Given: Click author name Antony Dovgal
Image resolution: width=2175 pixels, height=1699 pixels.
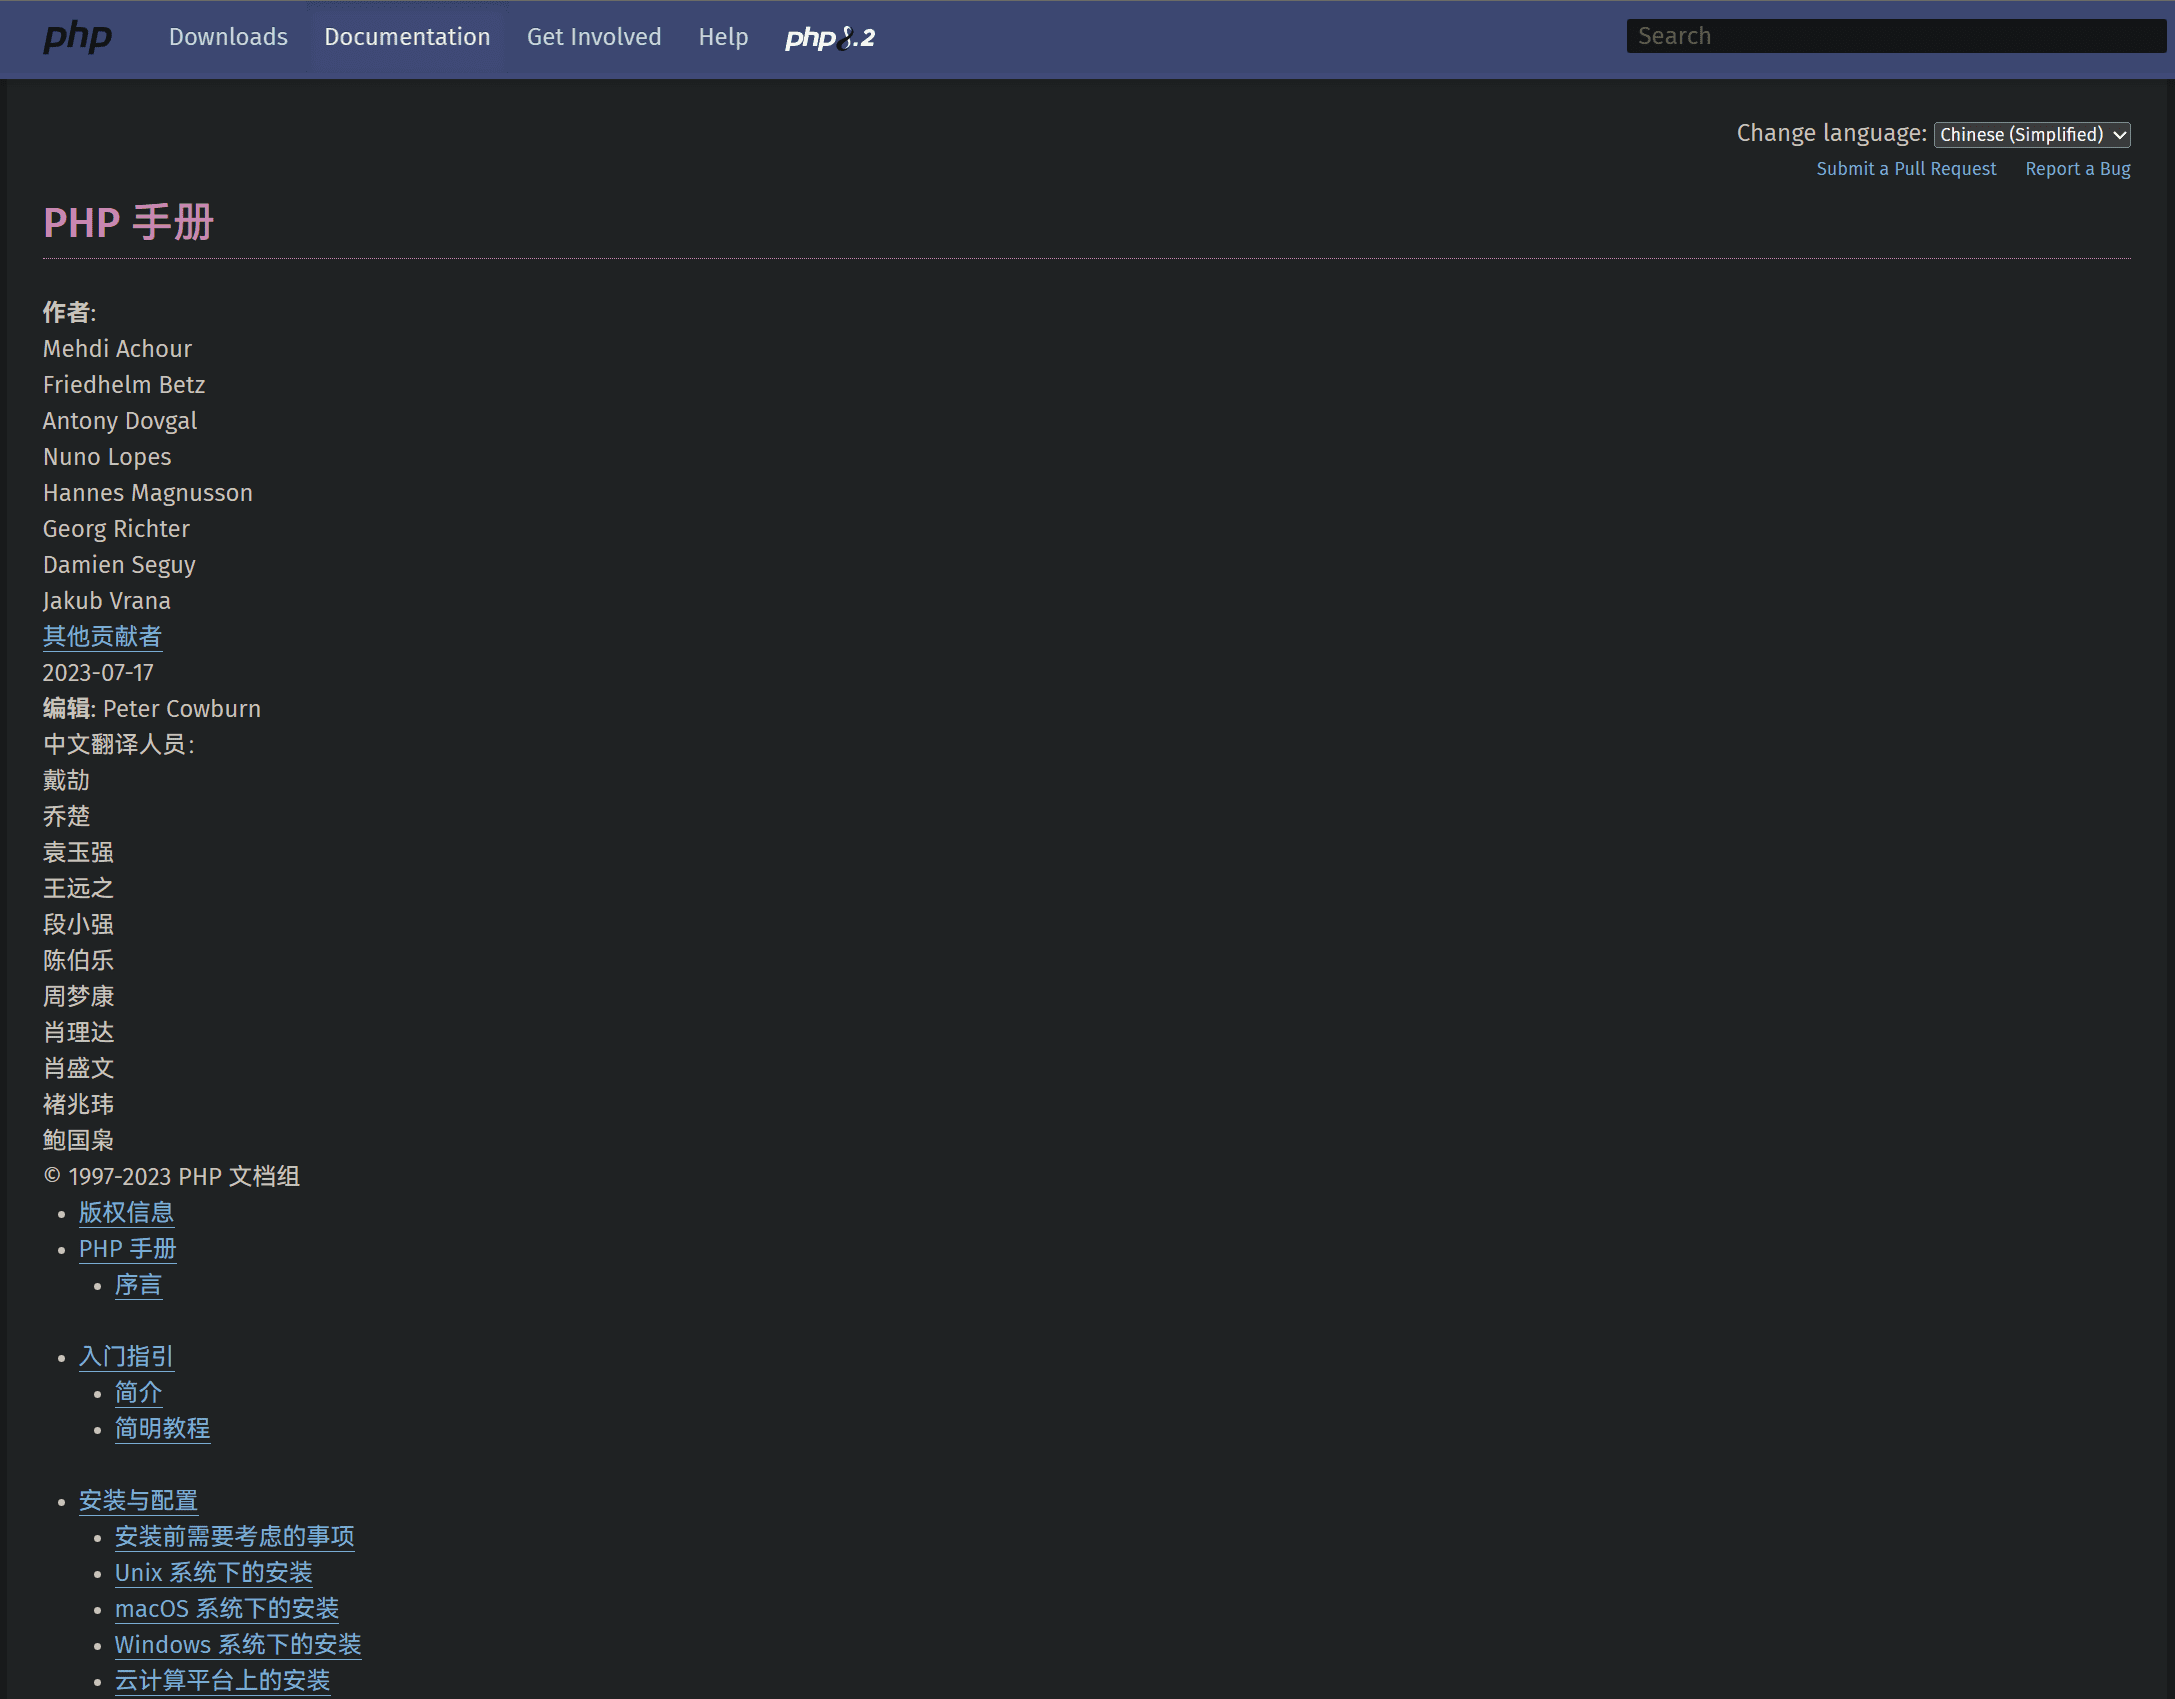Looking at the screenshot, I should pos(120,421).
